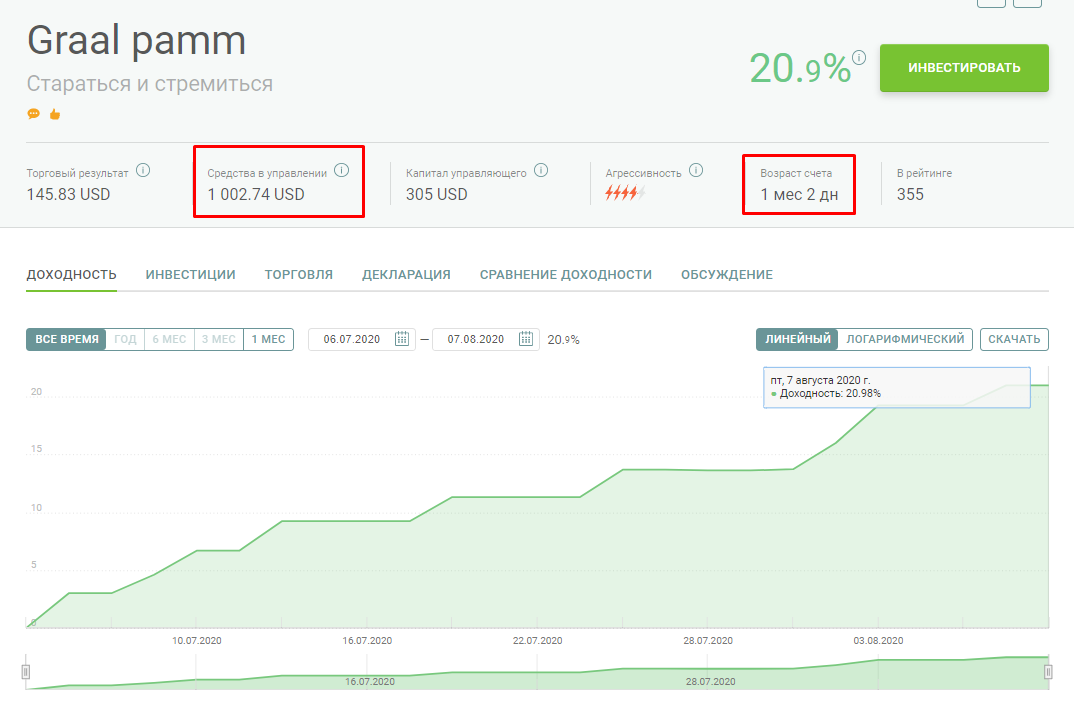Viewport: 1074px width, 712px height.
Task: Click the orange thumbs-up icon
Action: [55, 114]
